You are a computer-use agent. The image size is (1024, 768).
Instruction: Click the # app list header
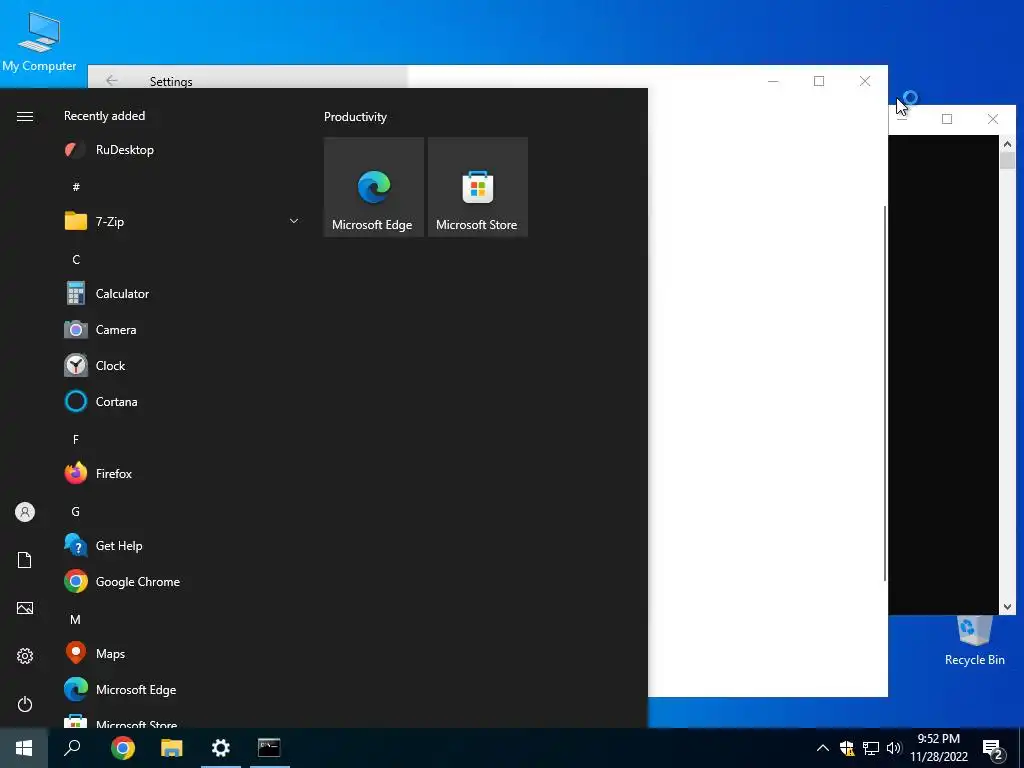click(x=76, y=187)
